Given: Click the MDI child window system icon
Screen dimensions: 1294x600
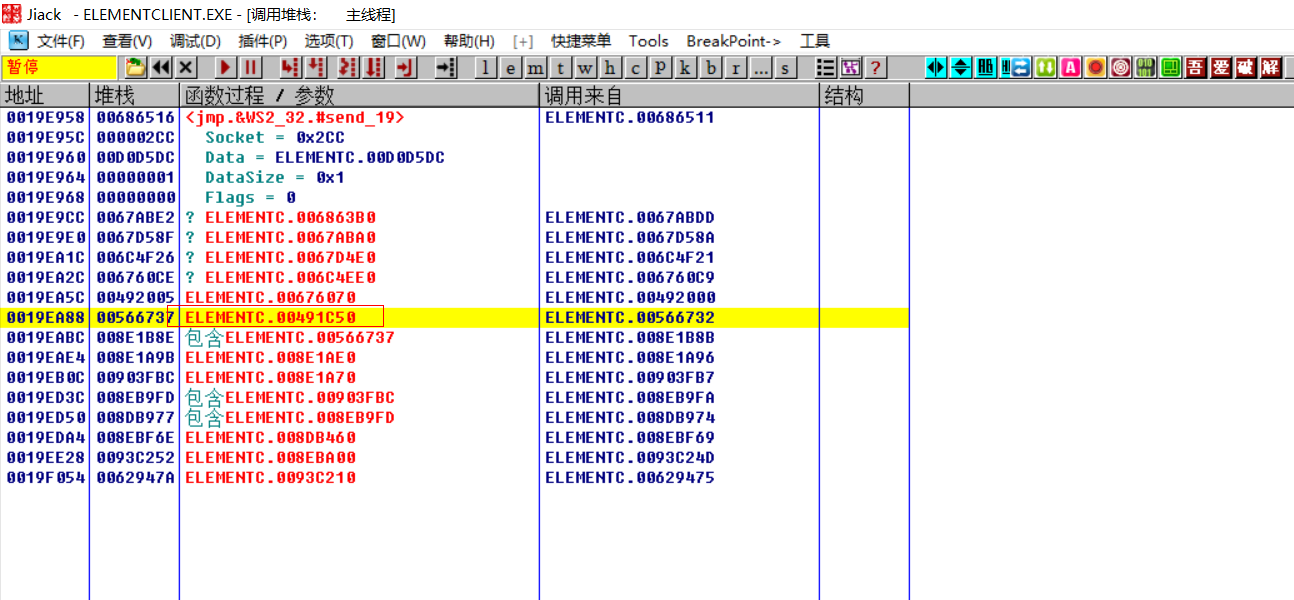Looking at the screenshot, I should tap(18, 41).
